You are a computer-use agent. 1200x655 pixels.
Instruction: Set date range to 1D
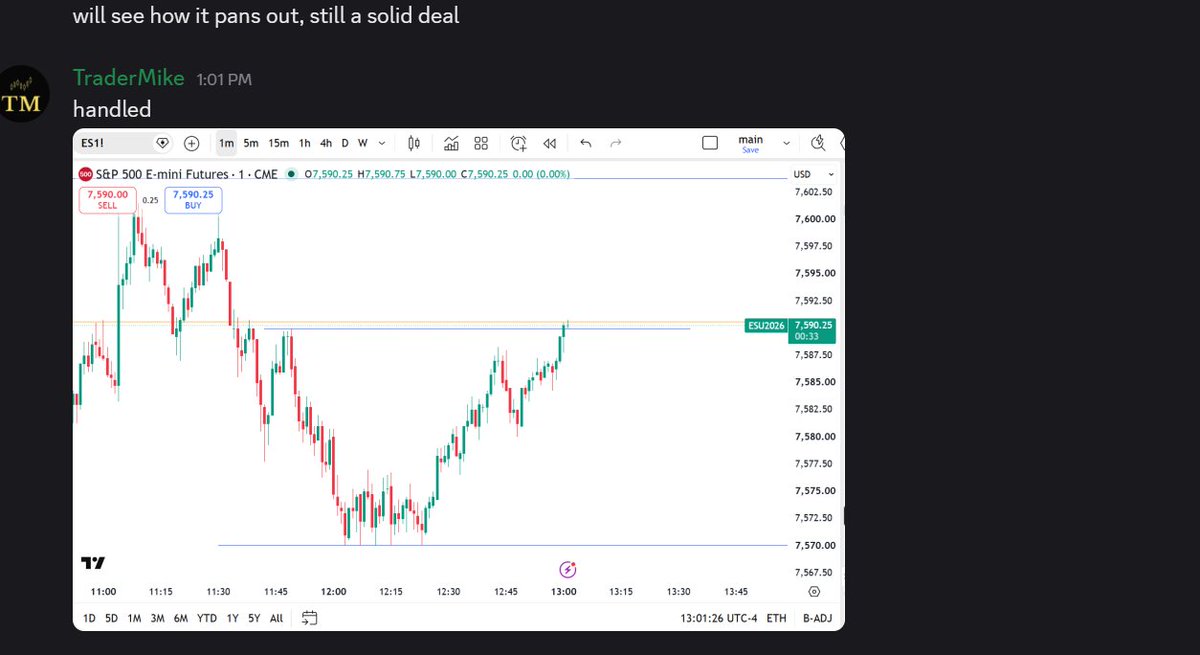click(x=90, y=618)
